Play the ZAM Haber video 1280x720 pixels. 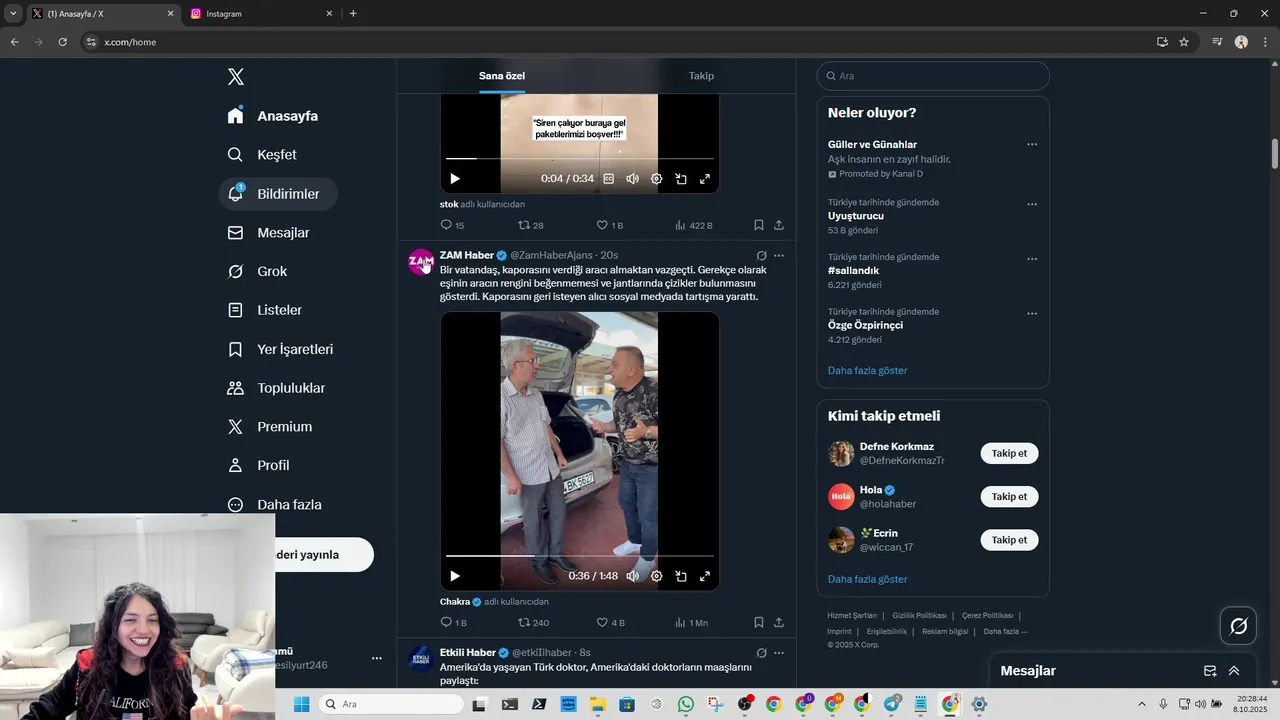pyautogui.click(x=455, y=576)
